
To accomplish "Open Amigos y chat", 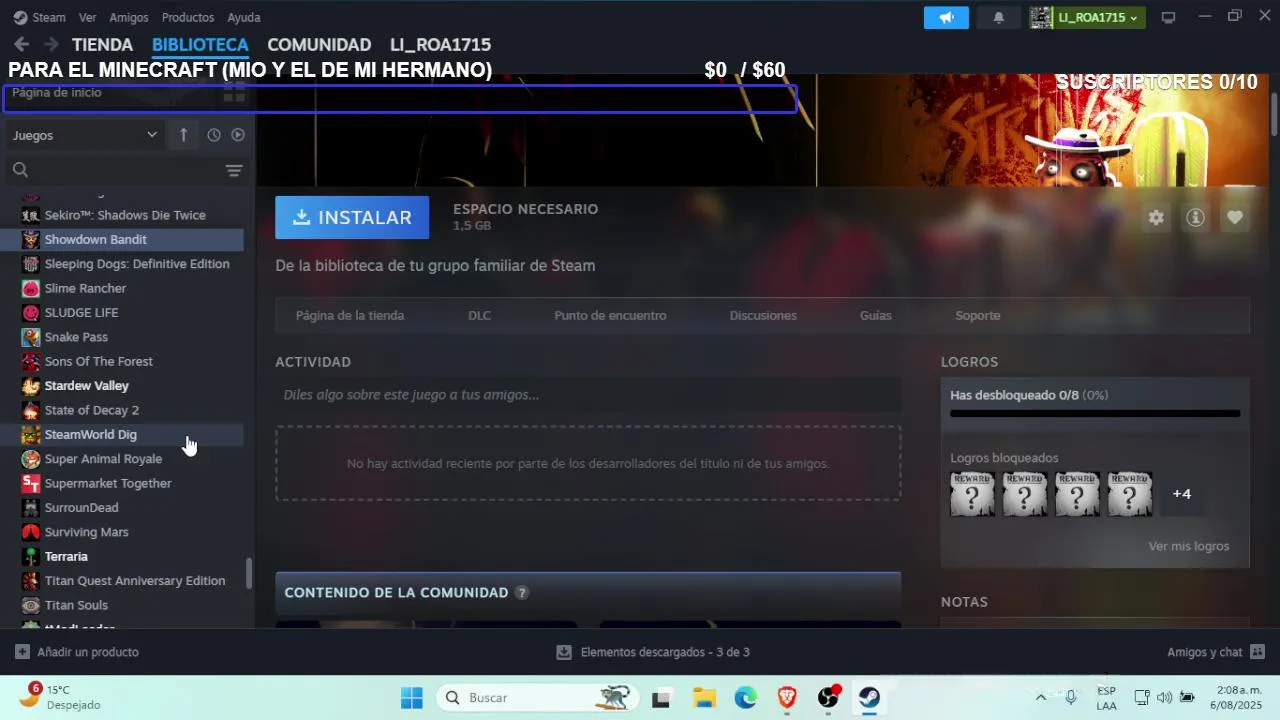I will coord(1216,652).
